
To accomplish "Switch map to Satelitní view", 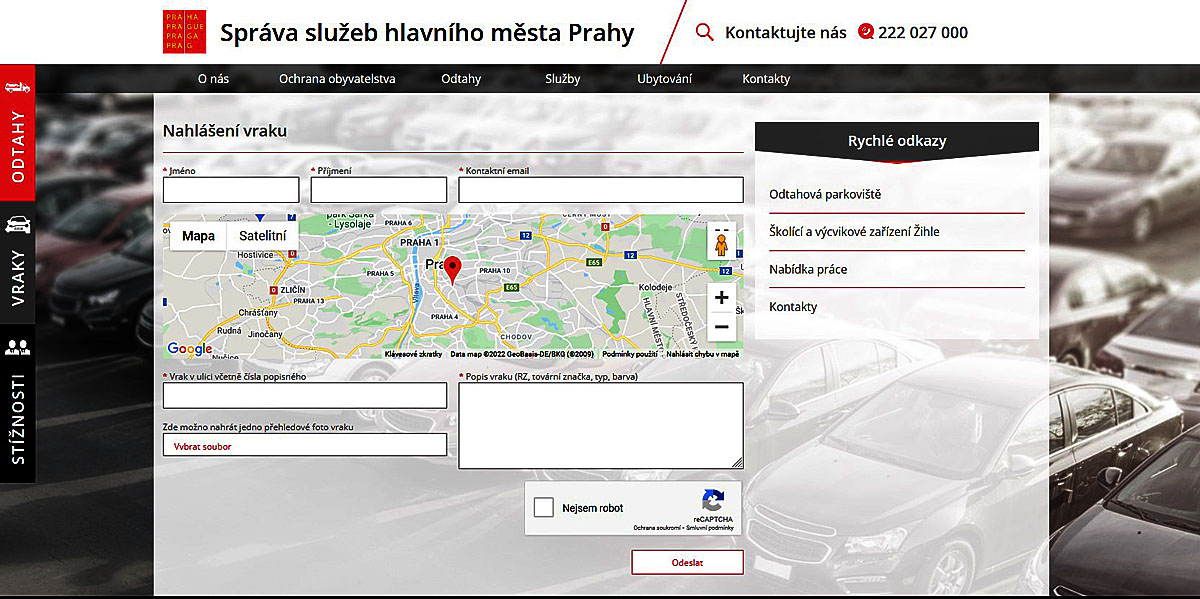I will coord(263,236).
